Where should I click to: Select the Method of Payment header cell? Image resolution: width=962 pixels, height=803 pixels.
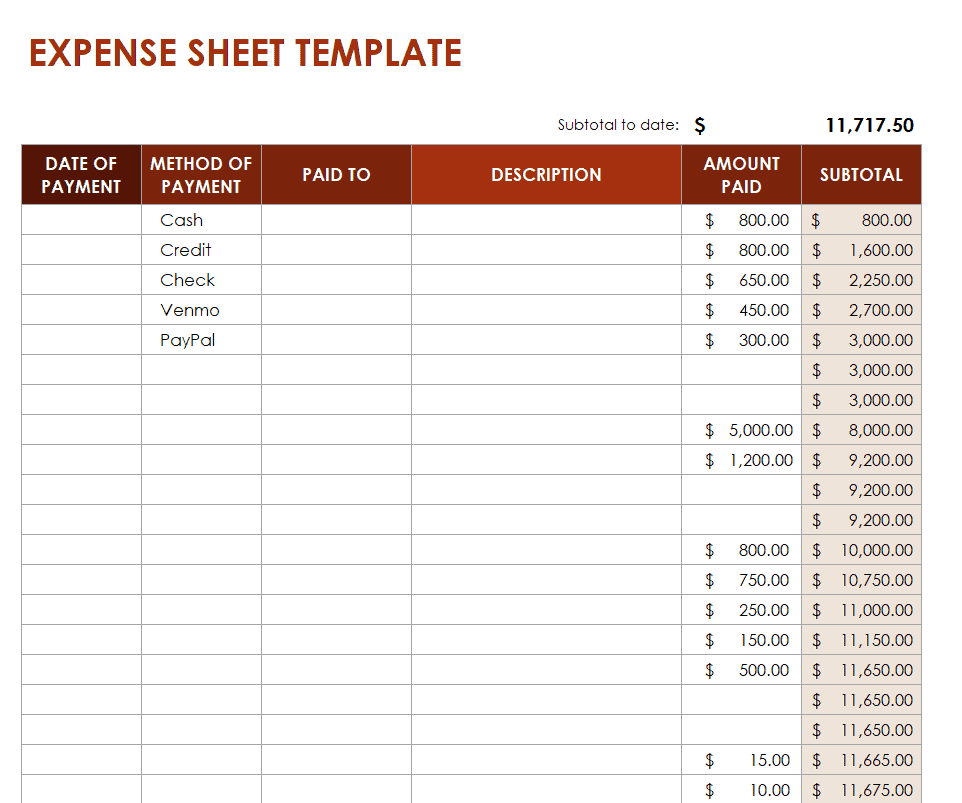pos(201,175)
